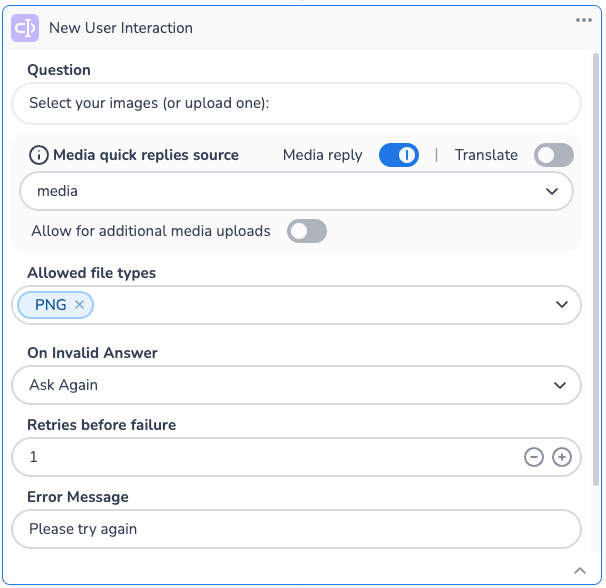
Task: Expand the Allowed file types dropdown
Action: click(x=561, y=305)
